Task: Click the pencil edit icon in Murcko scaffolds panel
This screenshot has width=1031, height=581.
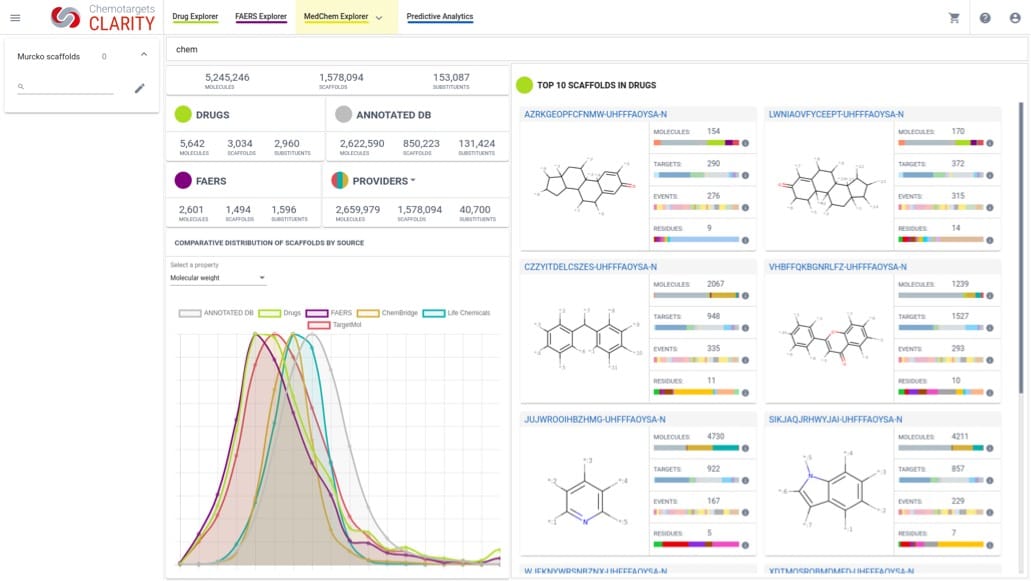Action: 140,88
